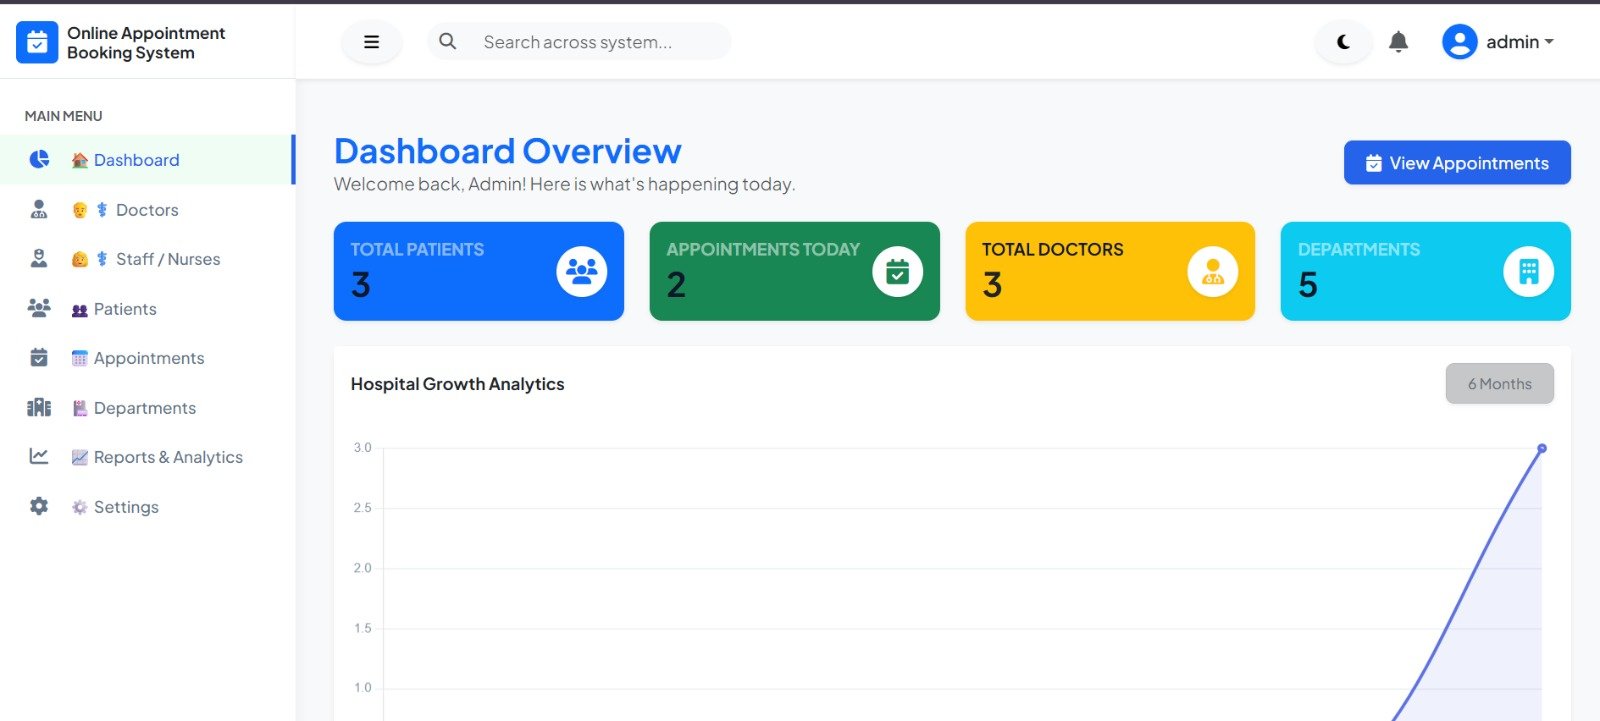Click the magnifier search icon
Image resolution: width=1600 pixels, height=721 pixels.
(x=448, y=41)
